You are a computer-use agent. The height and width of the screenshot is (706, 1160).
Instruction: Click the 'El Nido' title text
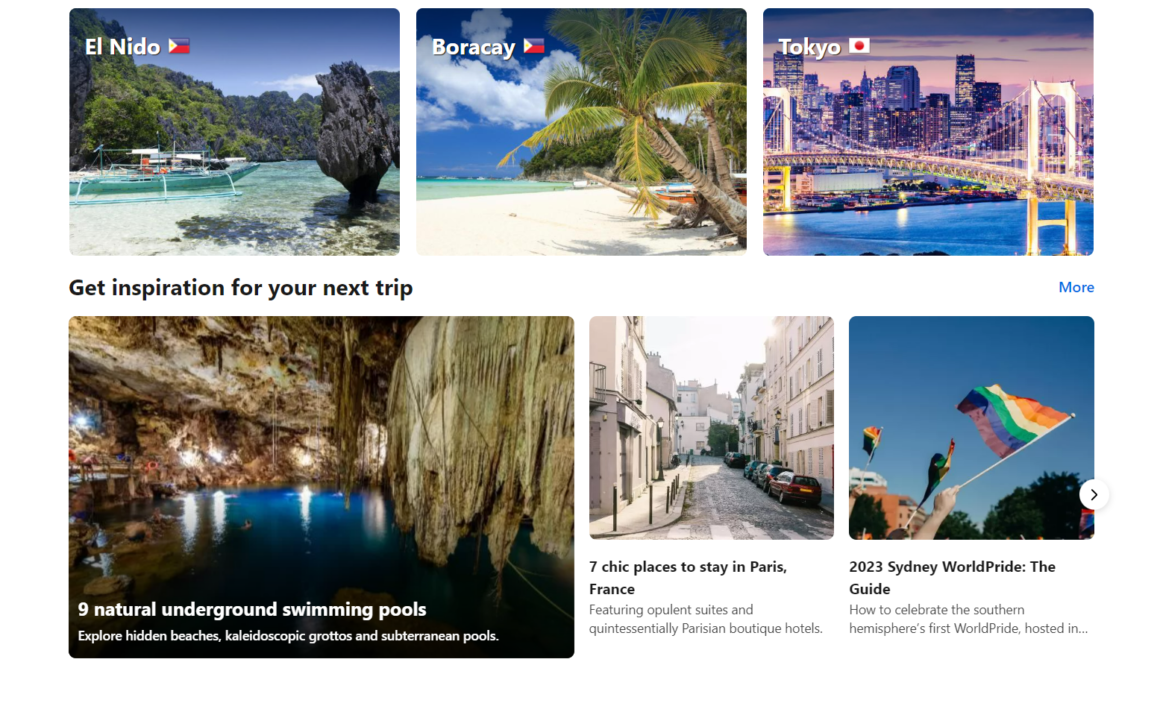tap(123, 47)
